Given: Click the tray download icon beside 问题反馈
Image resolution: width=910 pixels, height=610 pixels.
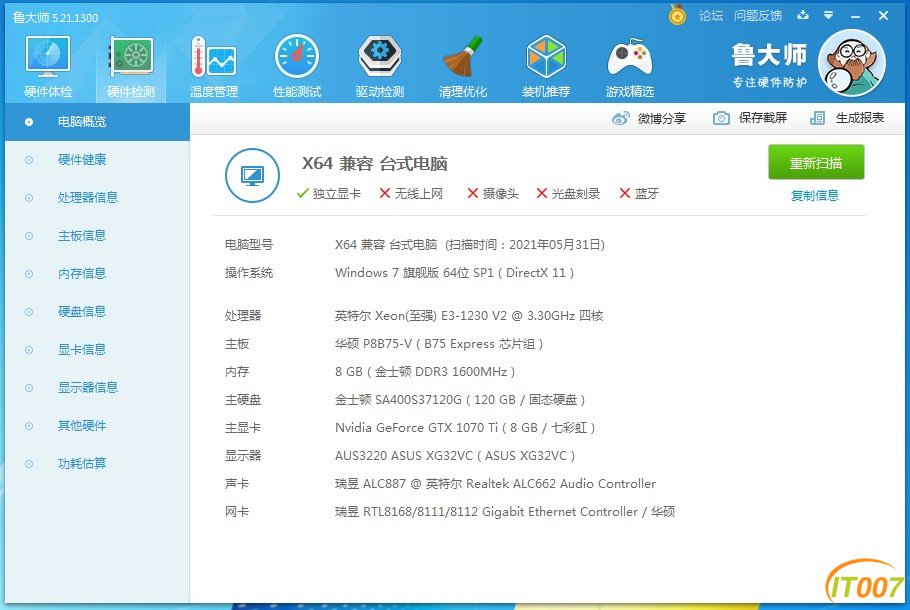Looking at the screenshot, I should [x=803, y=15].
